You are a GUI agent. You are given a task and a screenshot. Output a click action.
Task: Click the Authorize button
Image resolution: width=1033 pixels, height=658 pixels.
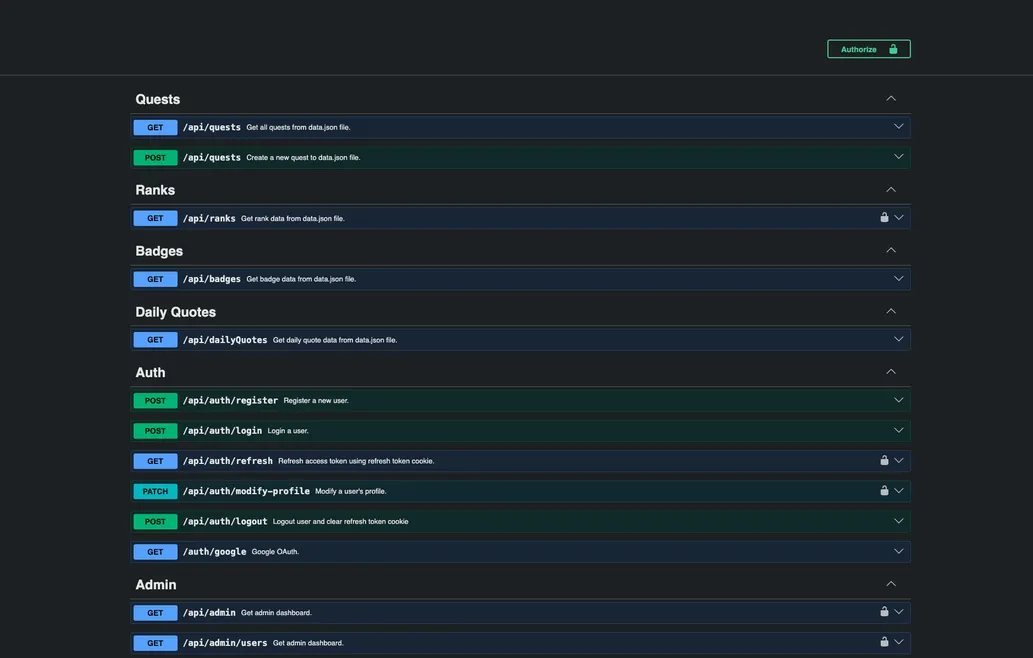(x=868, y=49)
